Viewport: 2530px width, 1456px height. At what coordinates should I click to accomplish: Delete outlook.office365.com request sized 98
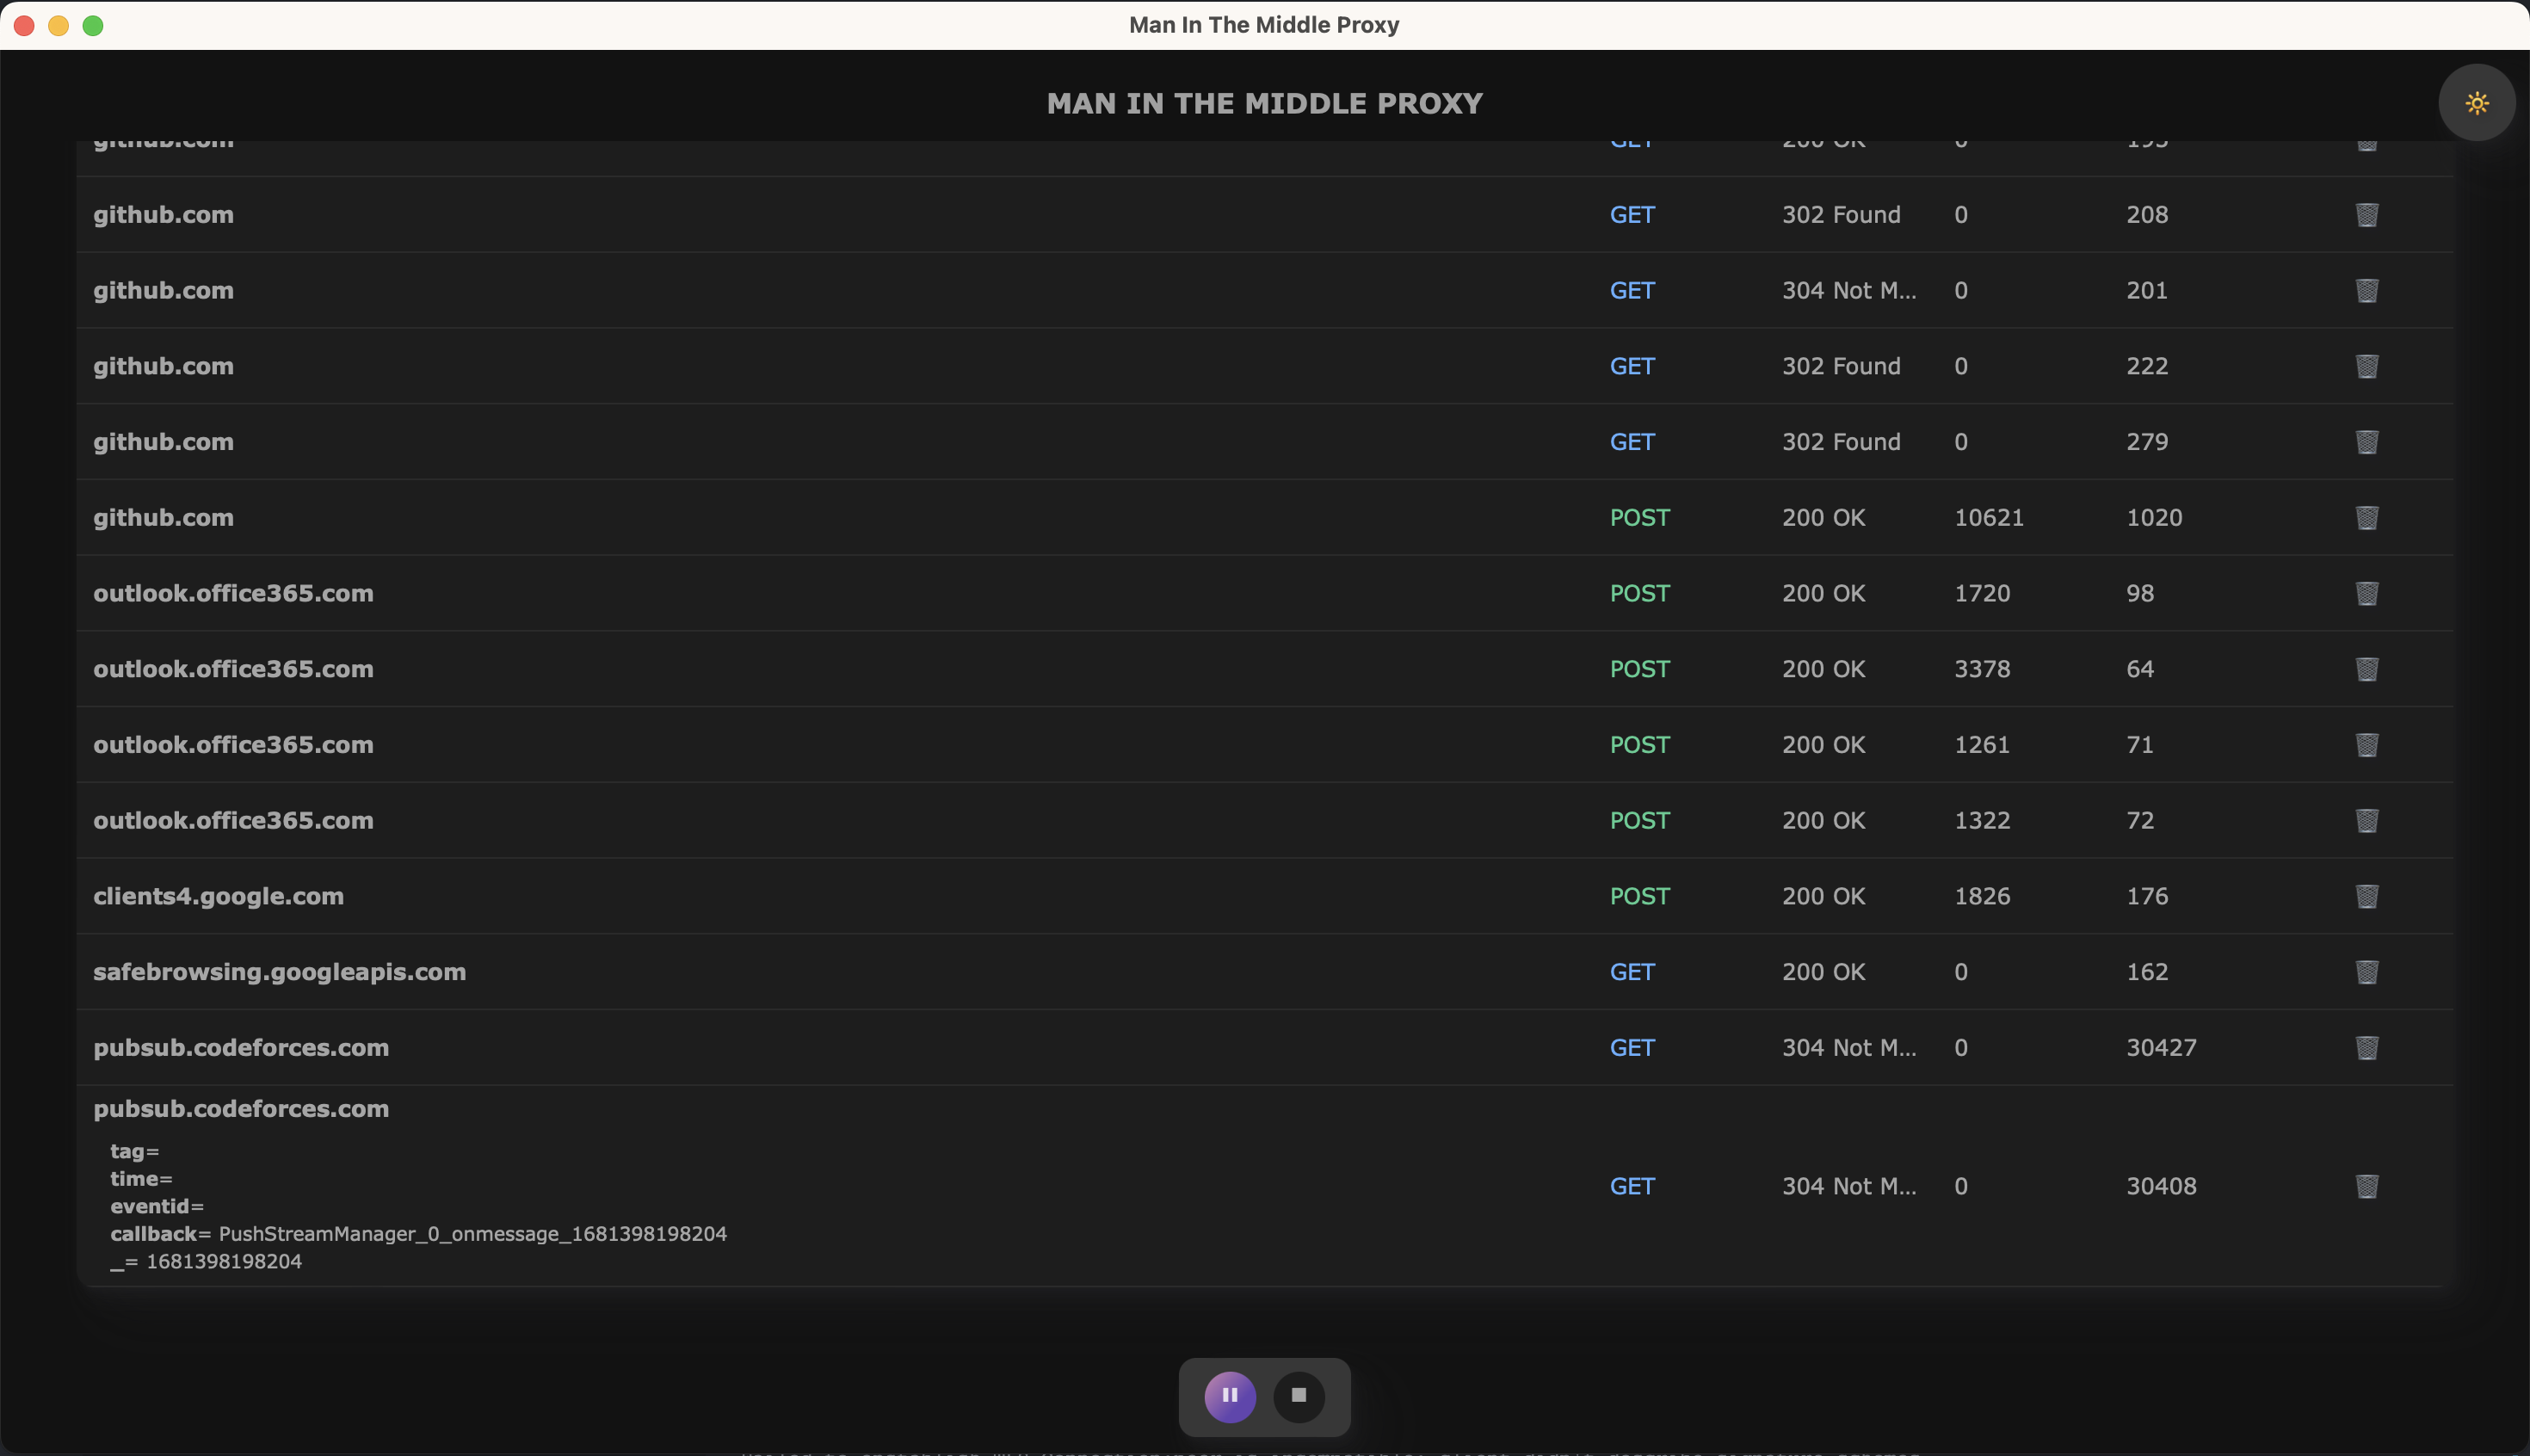click(2366, 594)
